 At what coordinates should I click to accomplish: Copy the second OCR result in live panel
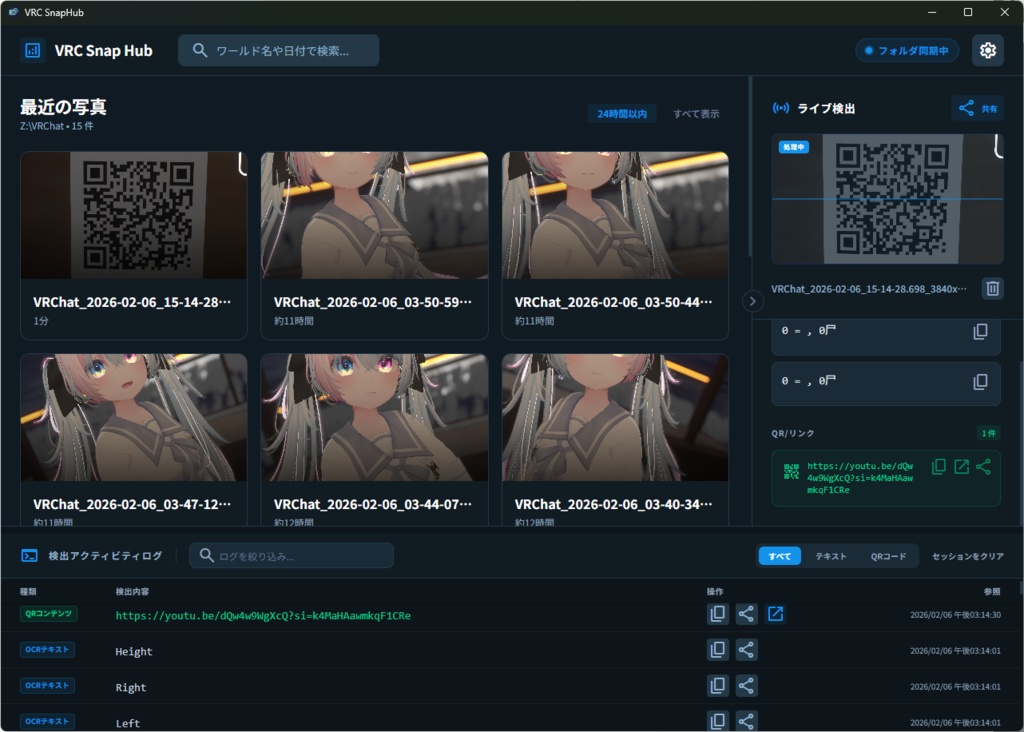980,381
